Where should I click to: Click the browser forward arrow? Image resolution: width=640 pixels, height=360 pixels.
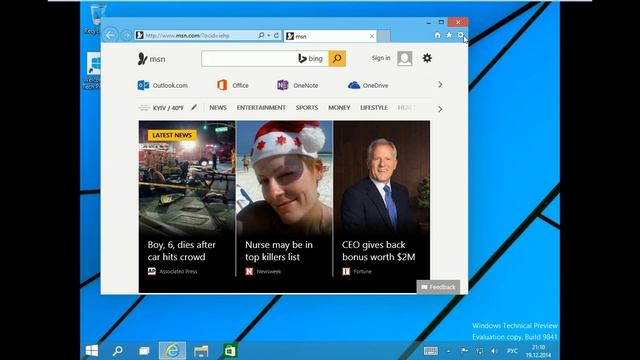click(127, 36)
